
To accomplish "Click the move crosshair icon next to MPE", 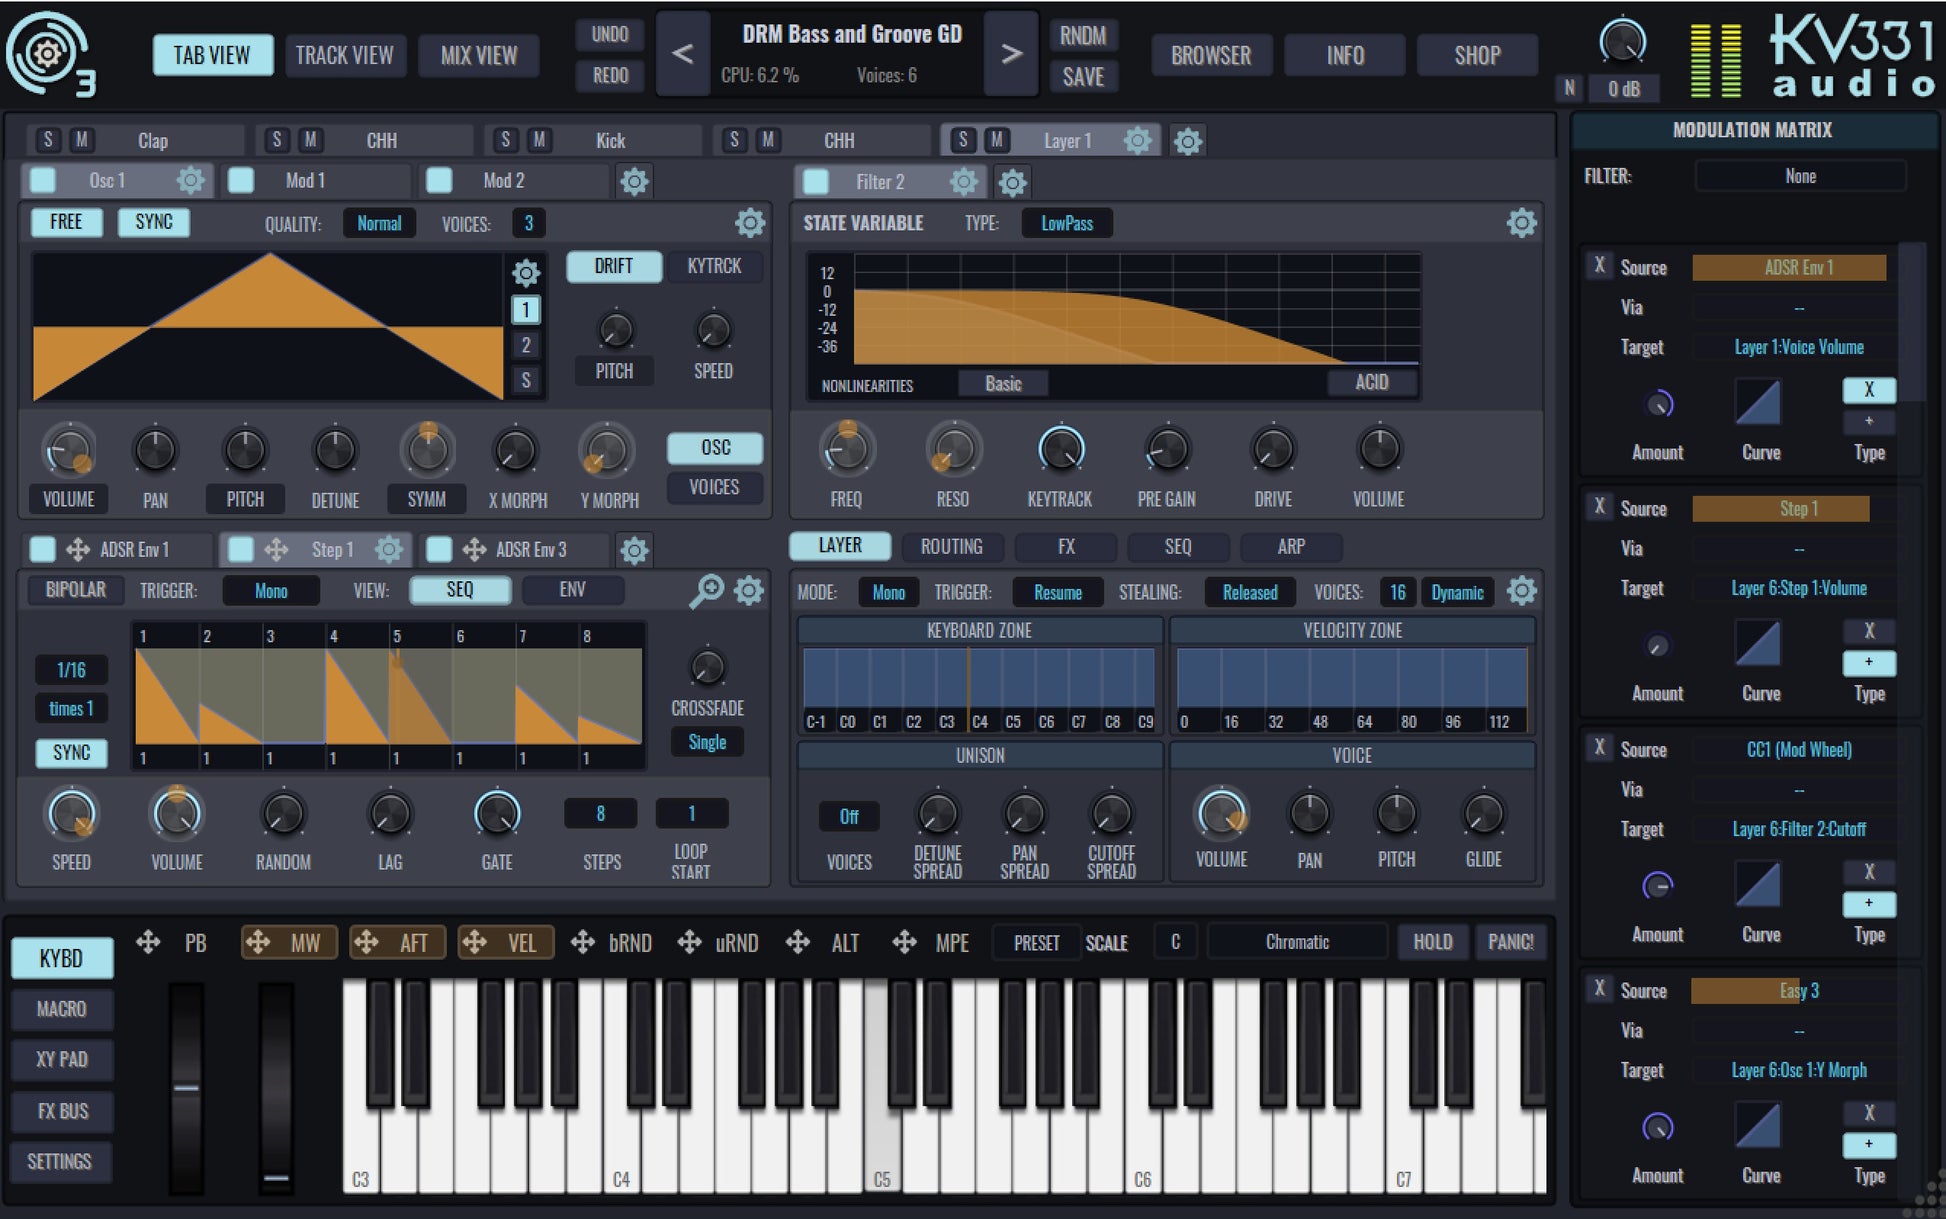I will [x=905, y=941].
